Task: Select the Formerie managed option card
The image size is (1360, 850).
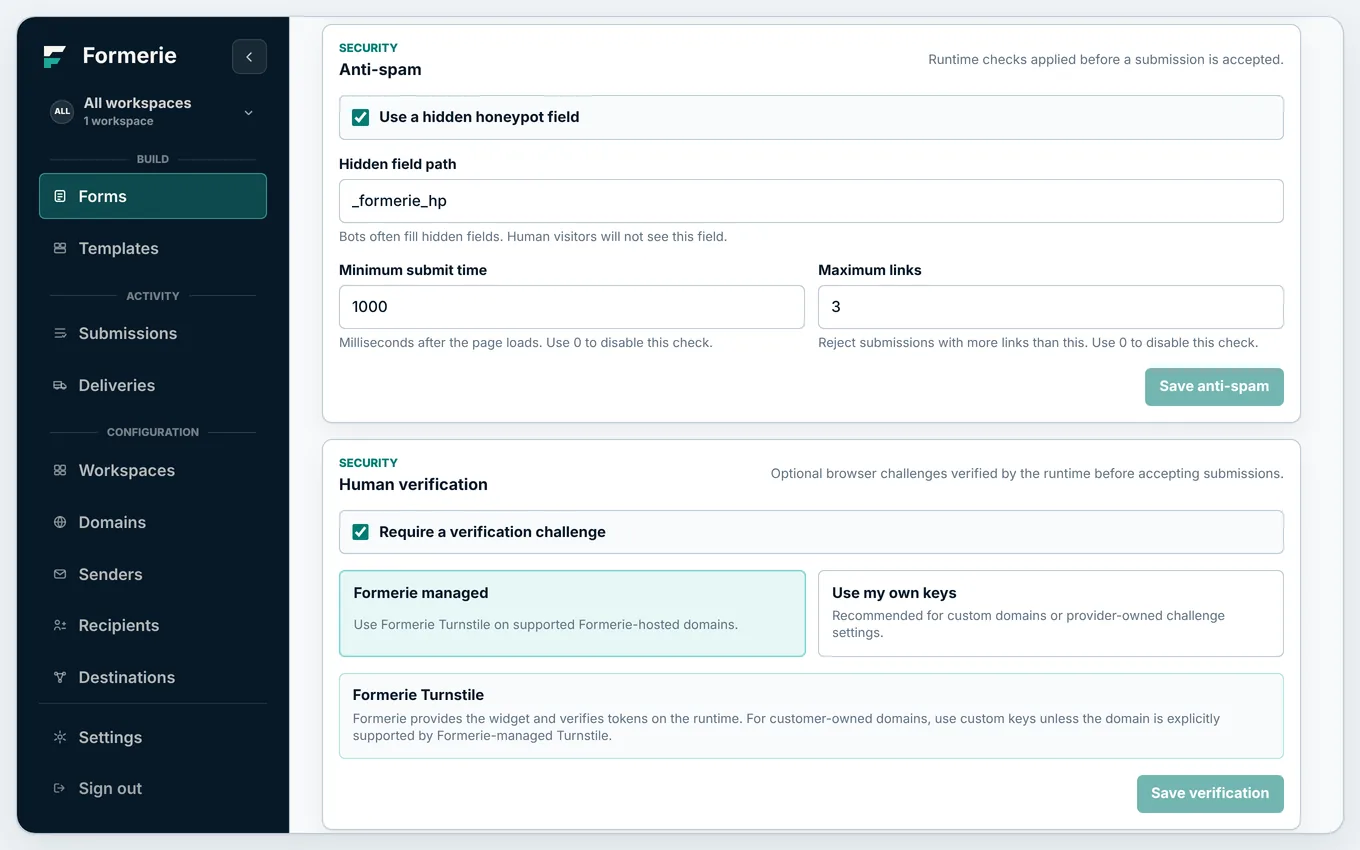Action: pos(572,613)
